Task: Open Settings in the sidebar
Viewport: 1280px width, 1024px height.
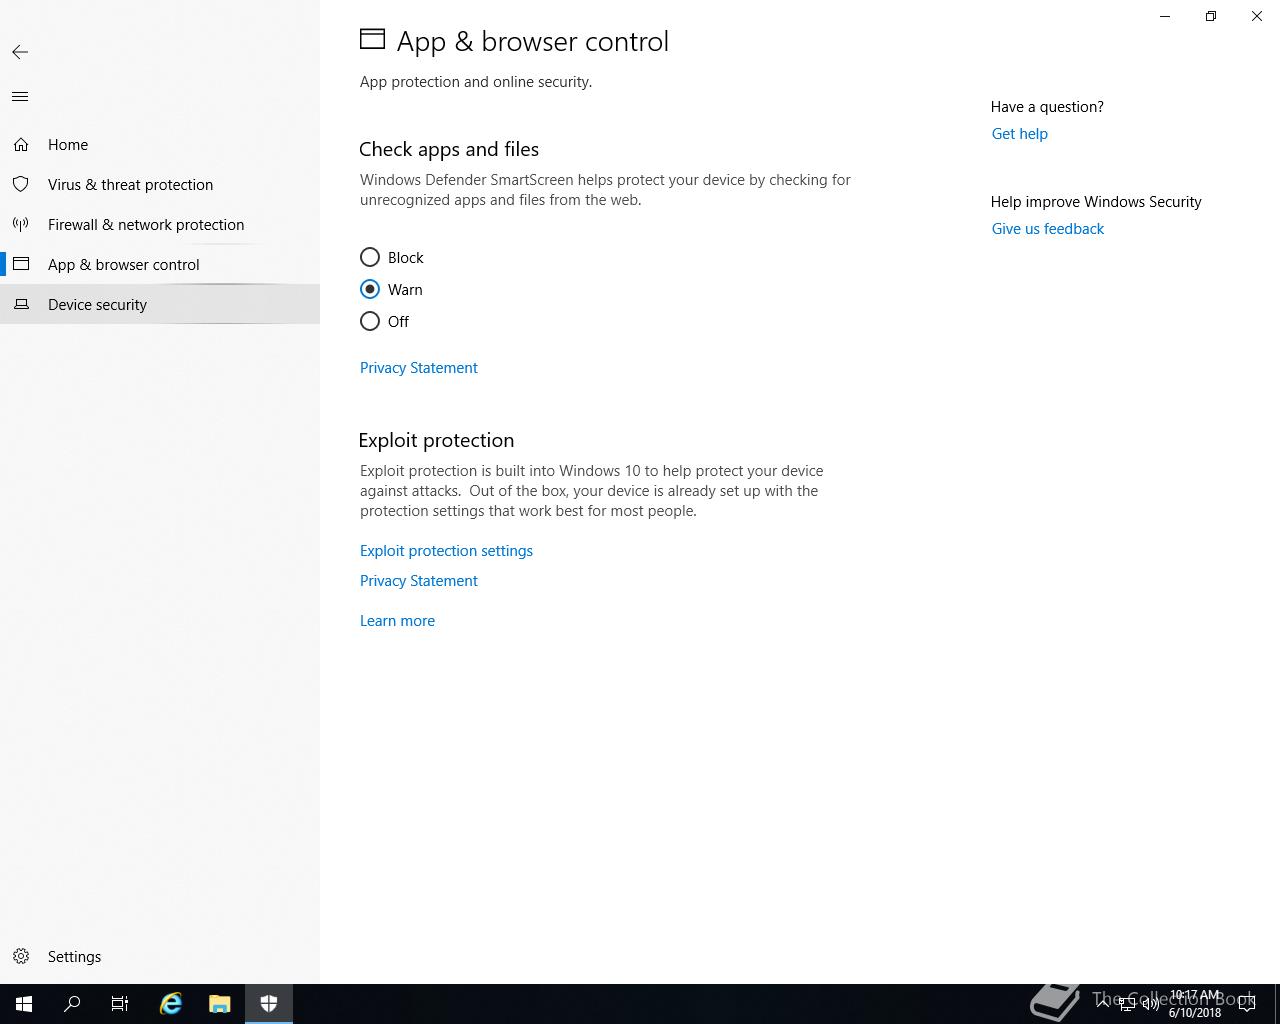Action: (74, 957)
